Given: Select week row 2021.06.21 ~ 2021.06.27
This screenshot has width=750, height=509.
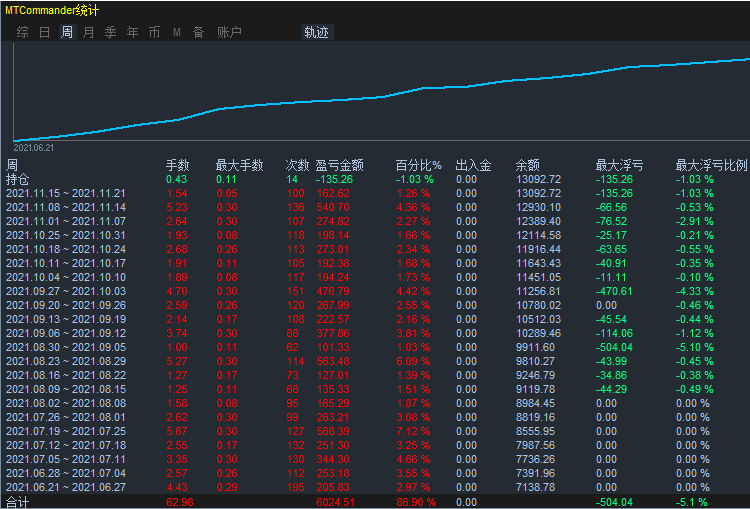Looking at the screenshot, I should 375,487.
